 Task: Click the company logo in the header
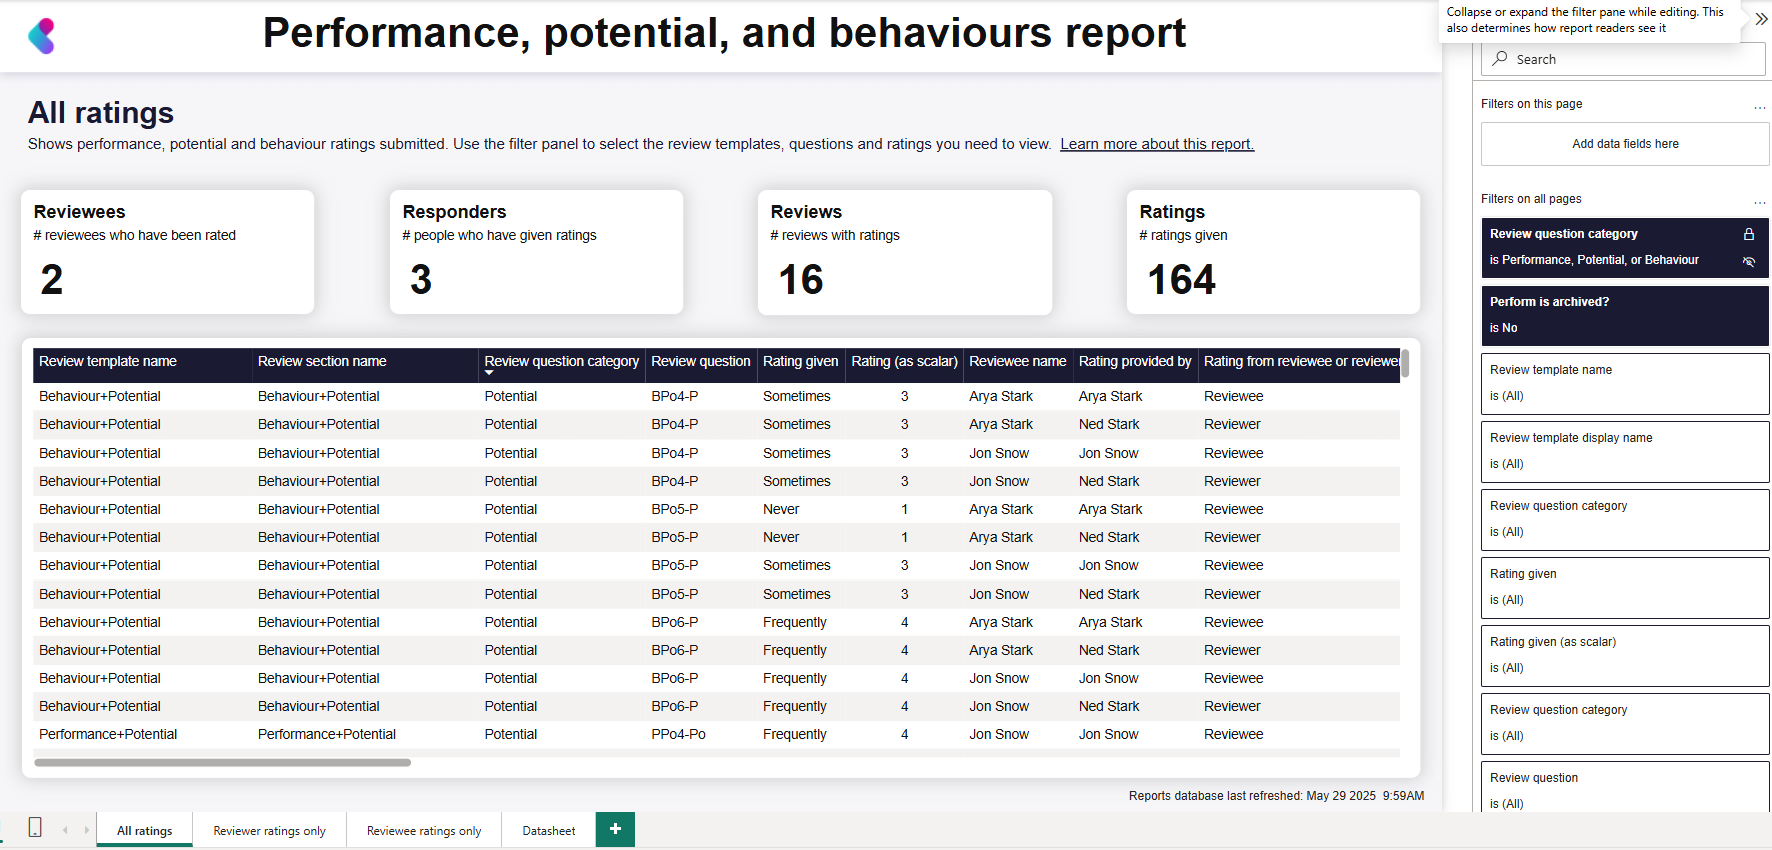(42, 36)
